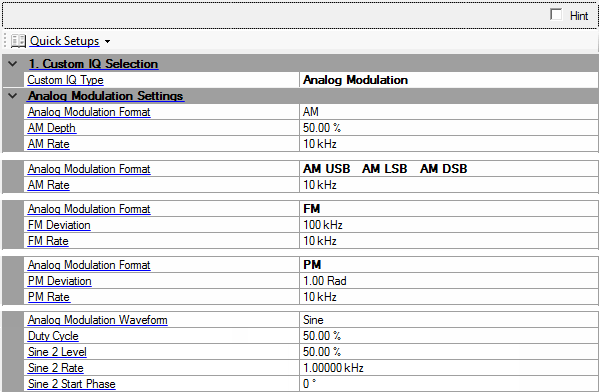Click the Custom IQ Type link
The image size is (599, 392).
pyautogui.click(x=65, y=80)
